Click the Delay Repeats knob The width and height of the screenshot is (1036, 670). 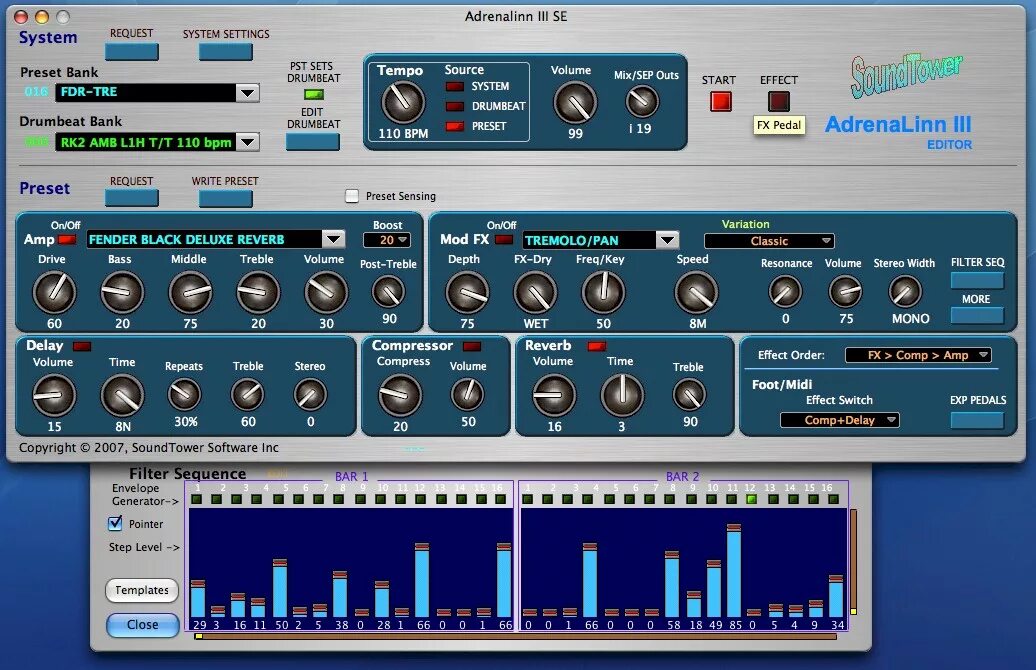point(184,394)
